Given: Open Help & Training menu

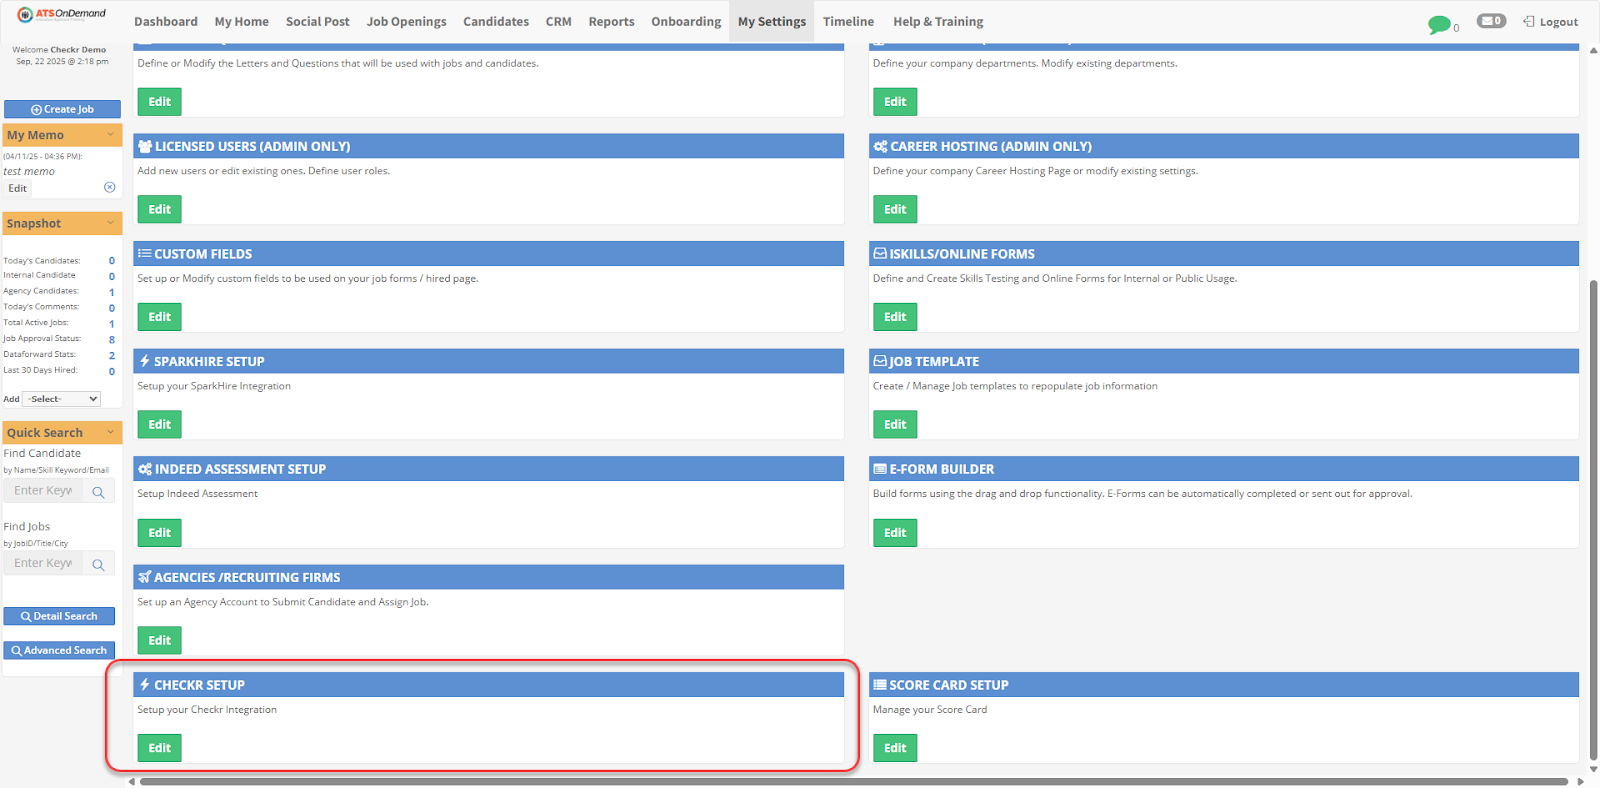Looking at the screenshot, I should tap(938, 22).
